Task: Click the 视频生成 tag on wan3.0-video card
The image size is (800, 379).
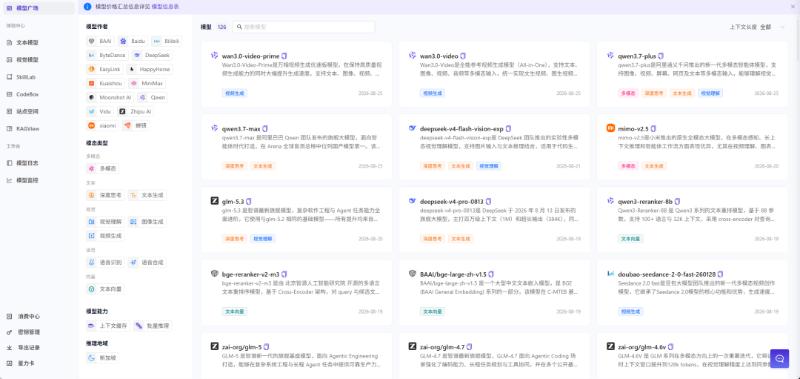Action: 432,93
